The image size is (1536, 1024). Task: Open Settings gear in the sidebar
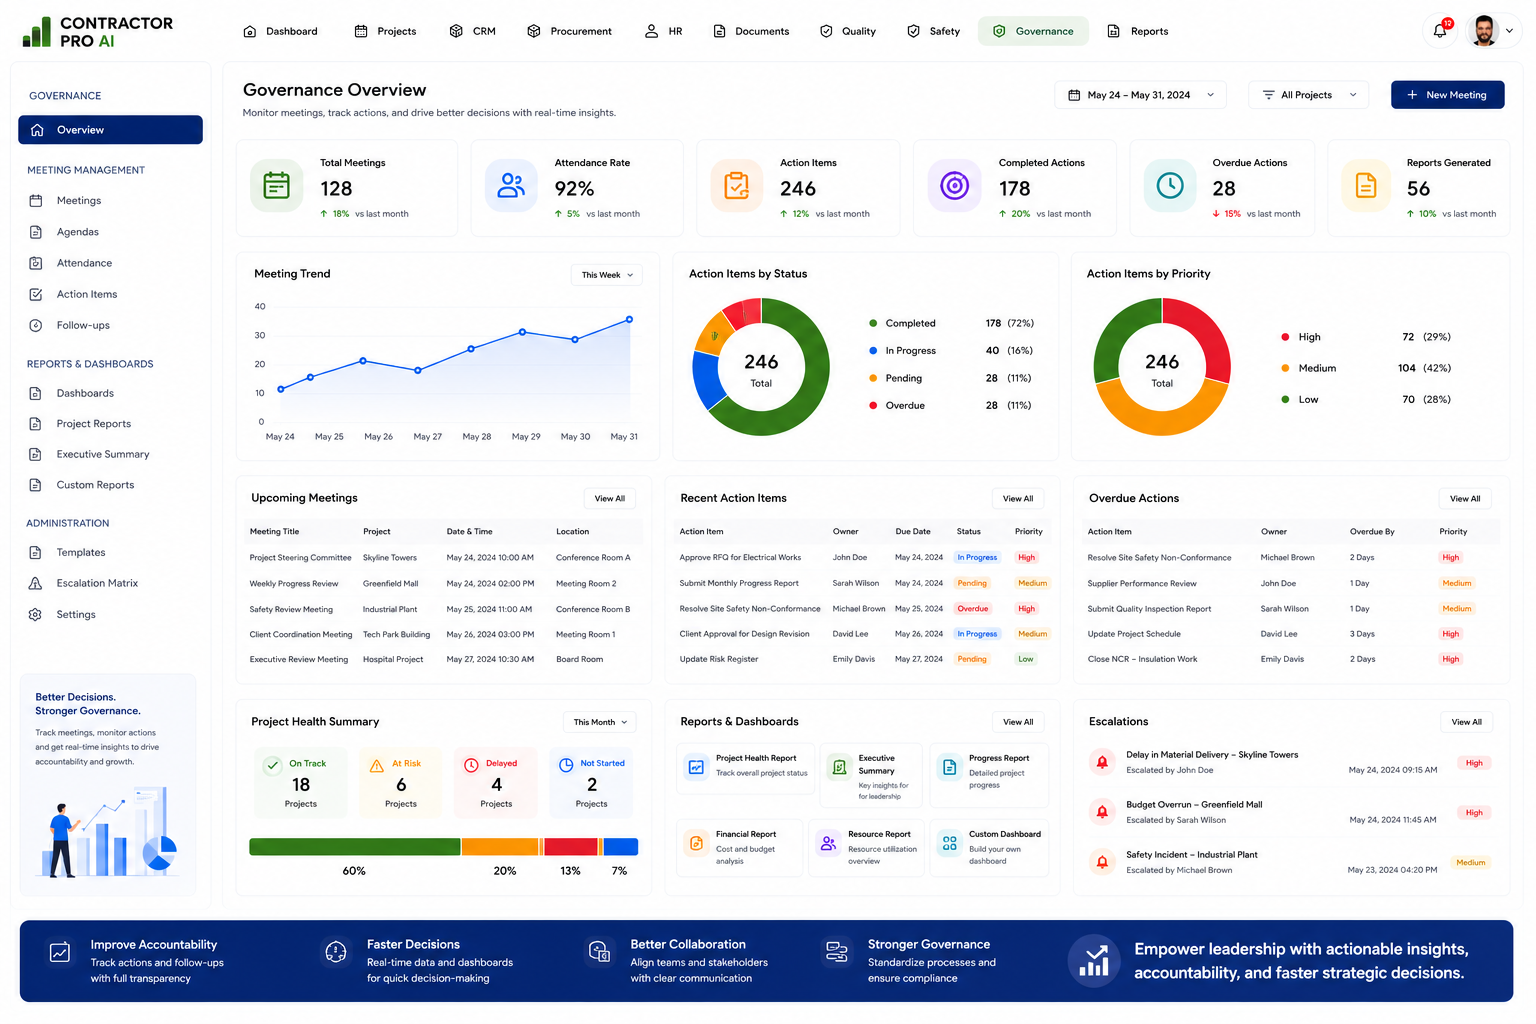click(x=36, y=614)
